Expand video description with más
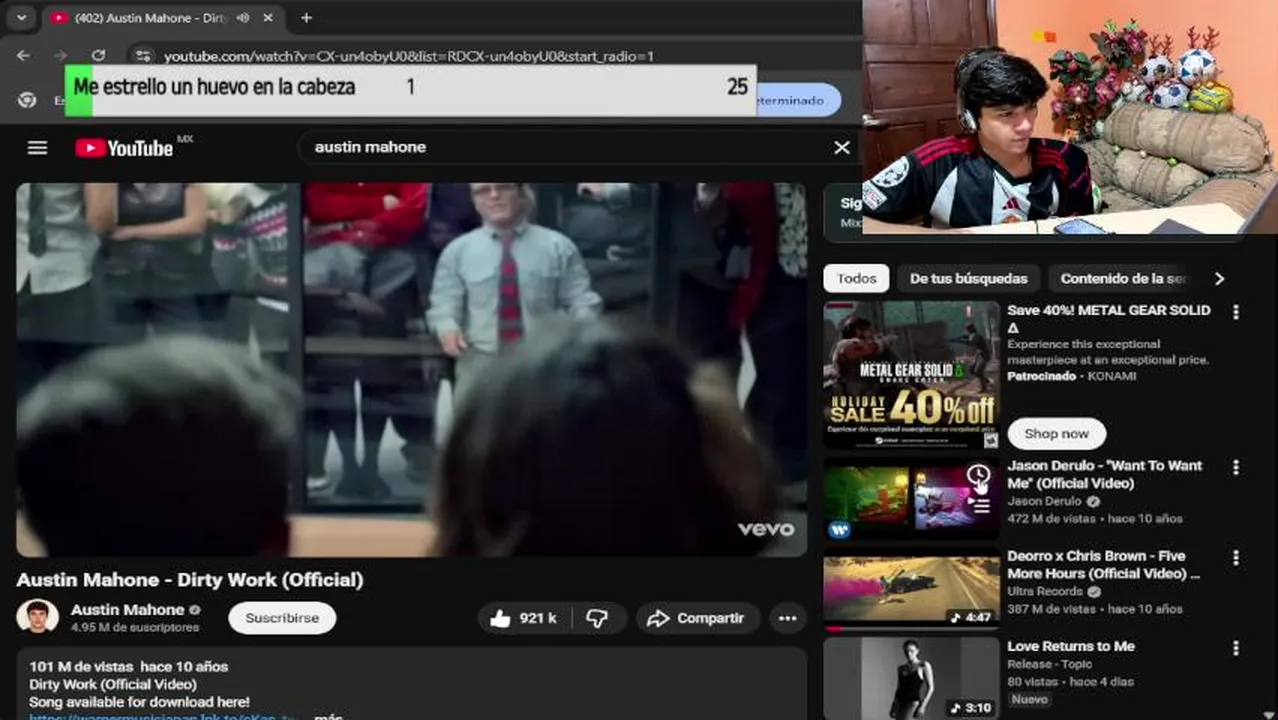1278x720 pixels. [x=328, y=716]
